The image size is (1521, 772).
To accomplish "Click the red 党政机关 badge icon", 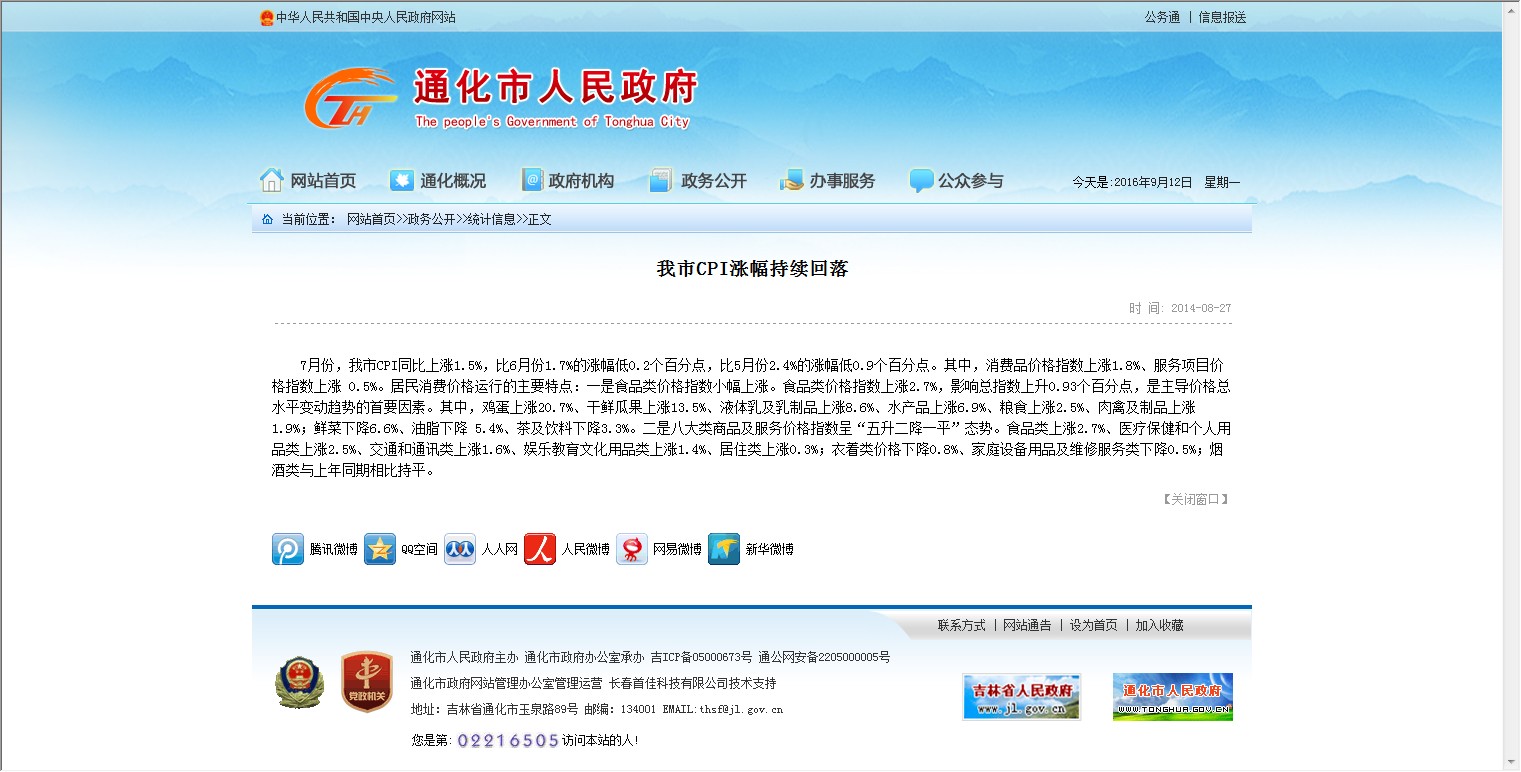I will point(366,682).
